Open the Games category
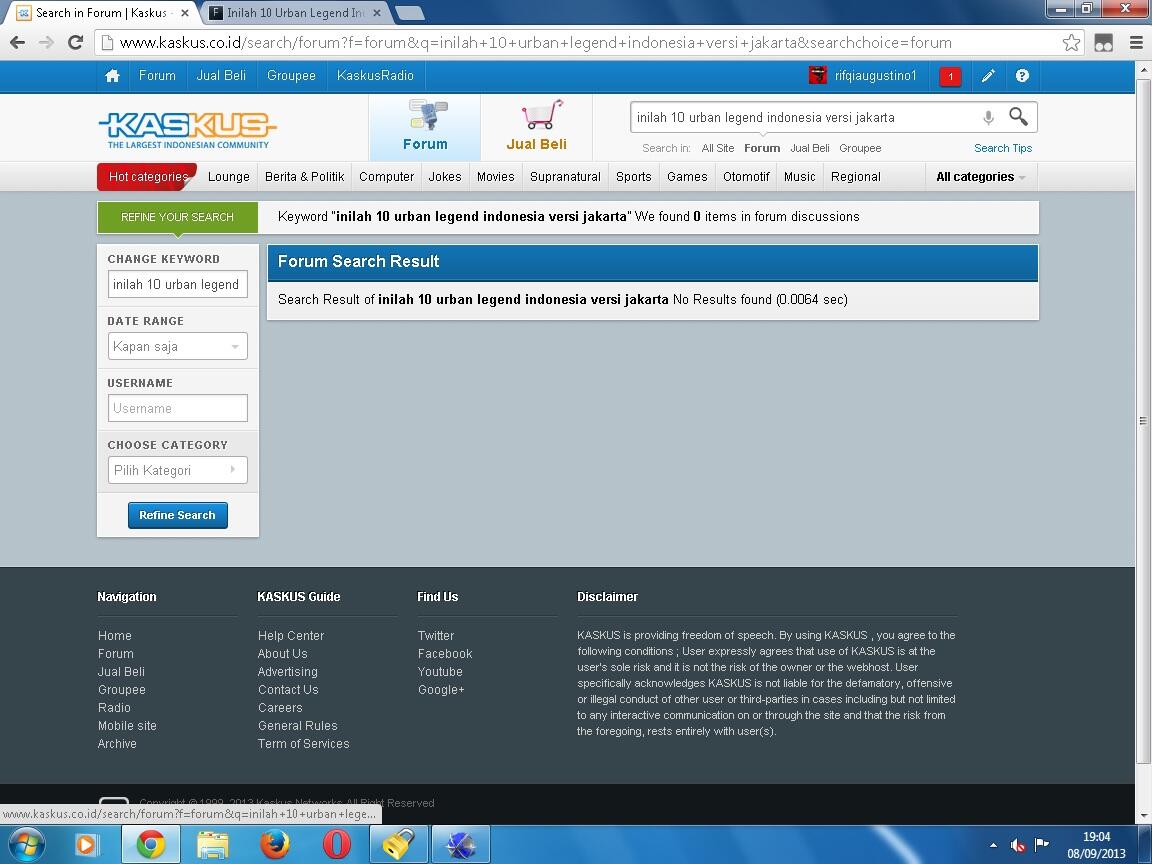This screenshot has height=864, width=1152. point(687,177)
